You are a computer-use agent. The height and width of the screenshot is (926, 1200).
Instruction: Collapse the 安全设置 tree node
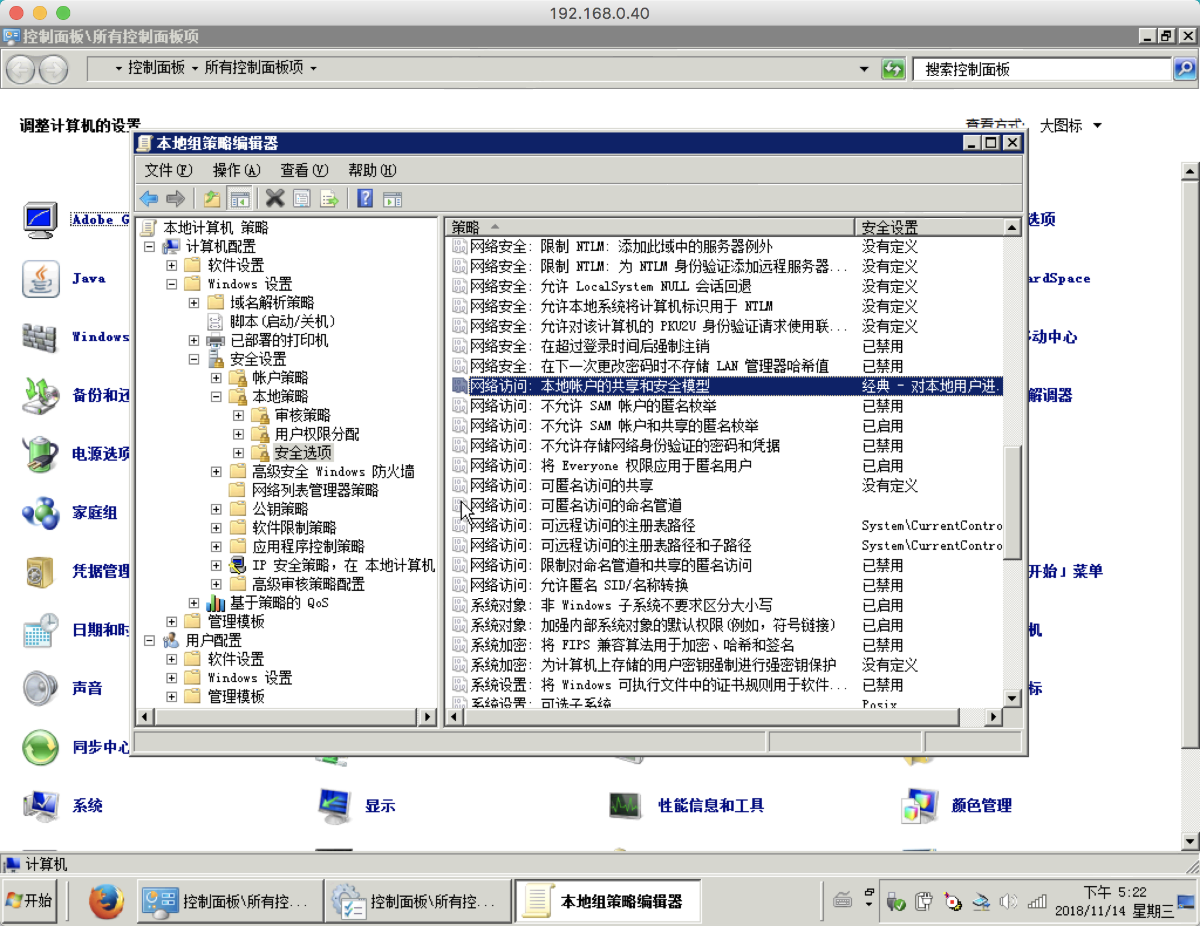tap(194, 359)
